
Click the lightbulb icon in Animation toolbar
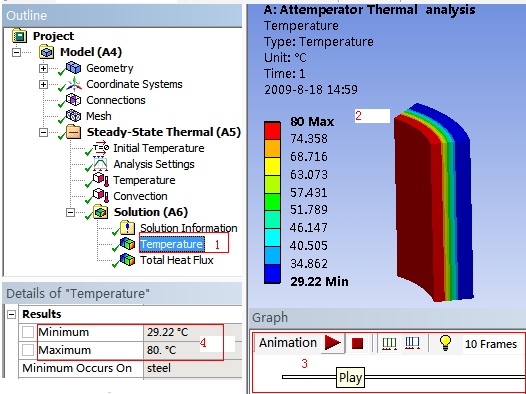click(x=445, y=343)
